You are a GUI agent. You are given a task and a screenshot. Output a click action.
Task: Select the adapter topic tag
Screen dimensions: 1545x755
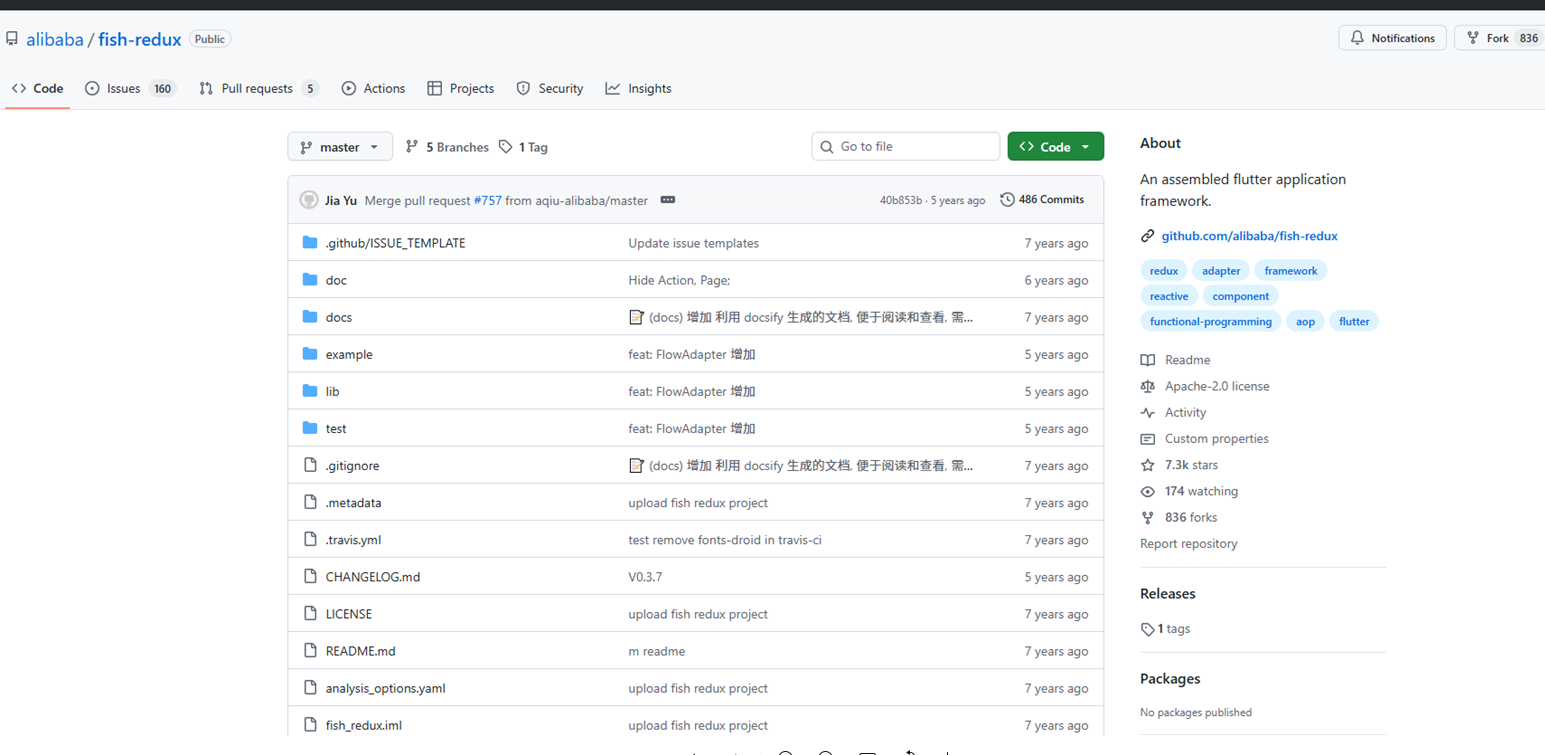[1221, 271]
